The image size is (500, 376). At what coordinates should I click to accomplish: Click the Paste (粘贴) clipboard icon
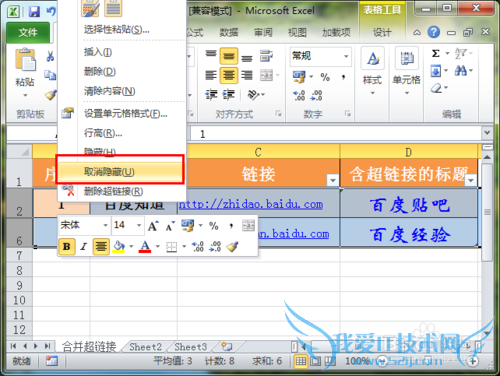[25, 59]
